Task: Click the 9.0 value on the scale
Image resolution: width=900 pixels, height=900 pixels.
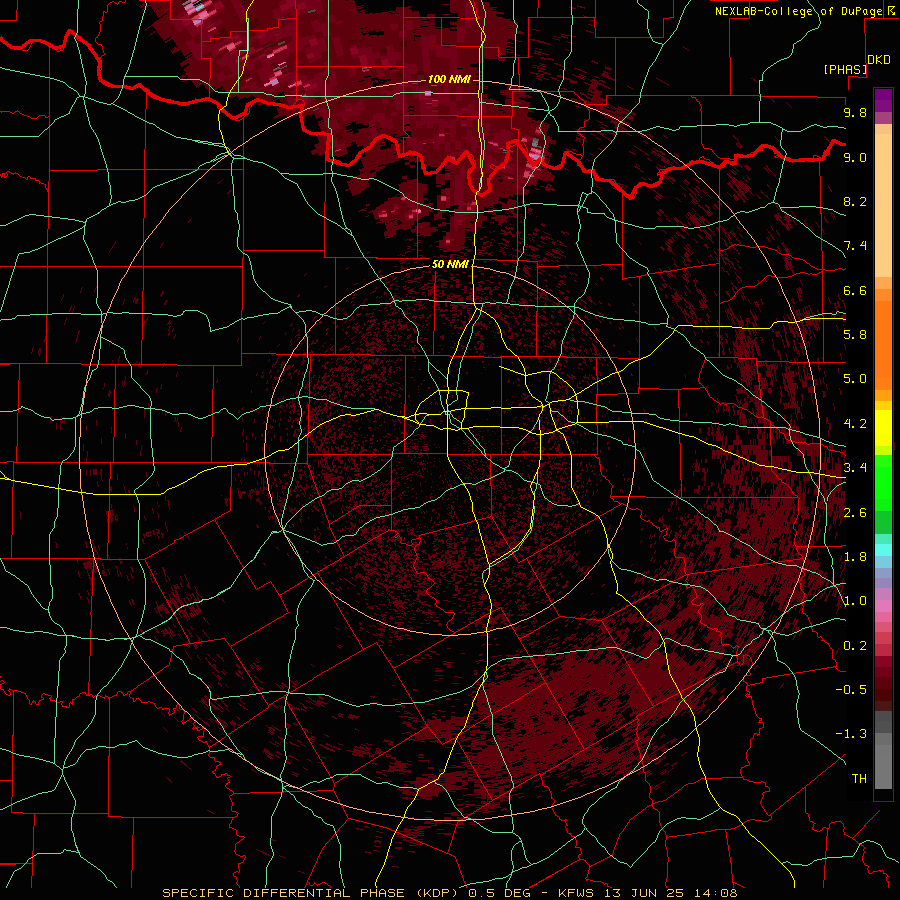Action: coord(855,157)
